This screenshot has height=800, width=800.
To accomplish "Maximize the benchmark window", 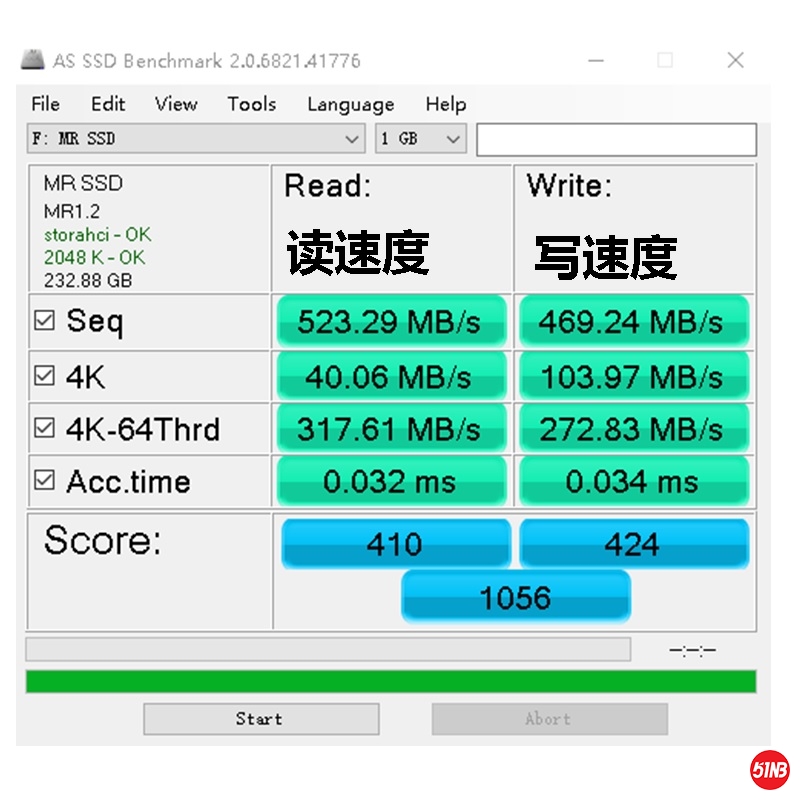I will pos(665,61).
